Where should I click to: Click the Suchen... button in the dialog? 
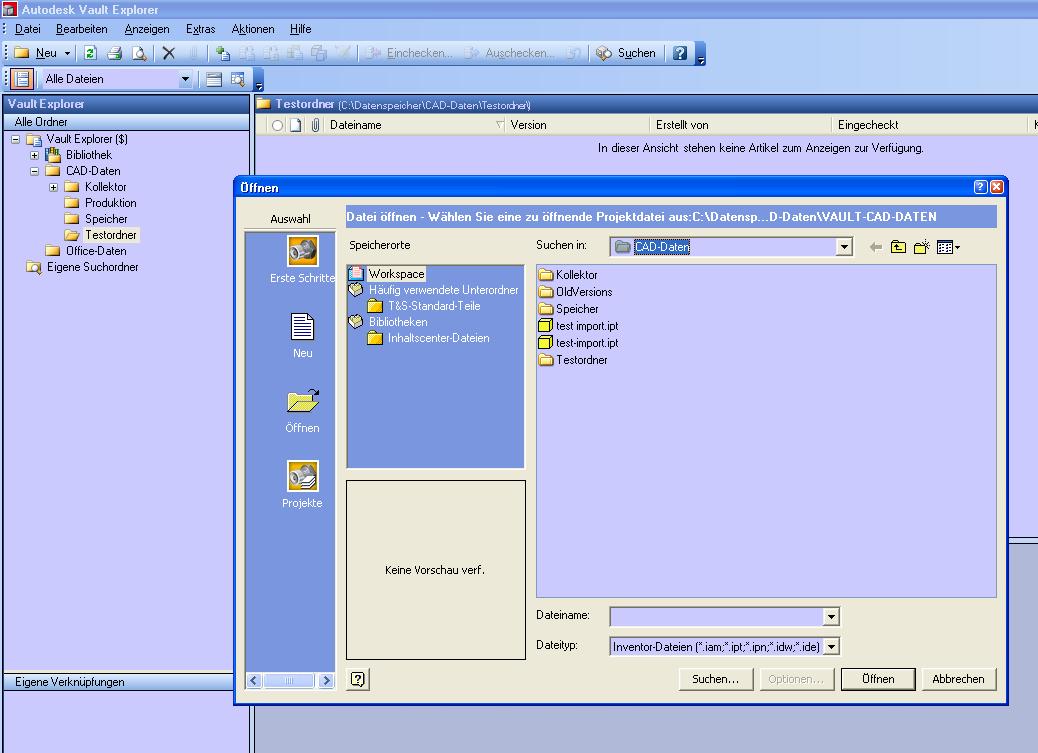[x=716, y=679]
